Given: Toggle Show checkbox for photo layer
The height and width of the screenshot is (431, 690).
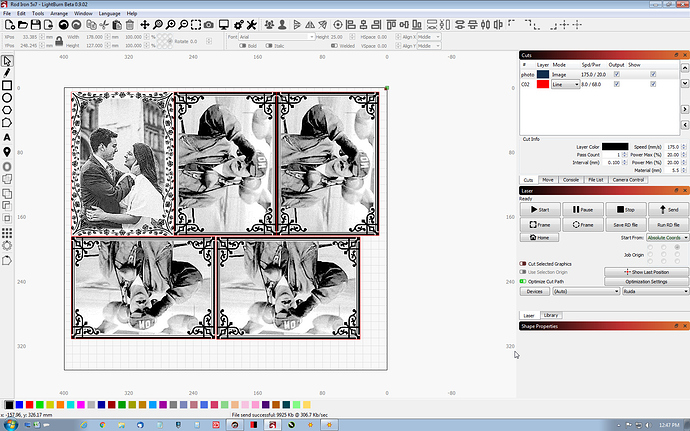Looking at the screenshot, I should [653, 74].
